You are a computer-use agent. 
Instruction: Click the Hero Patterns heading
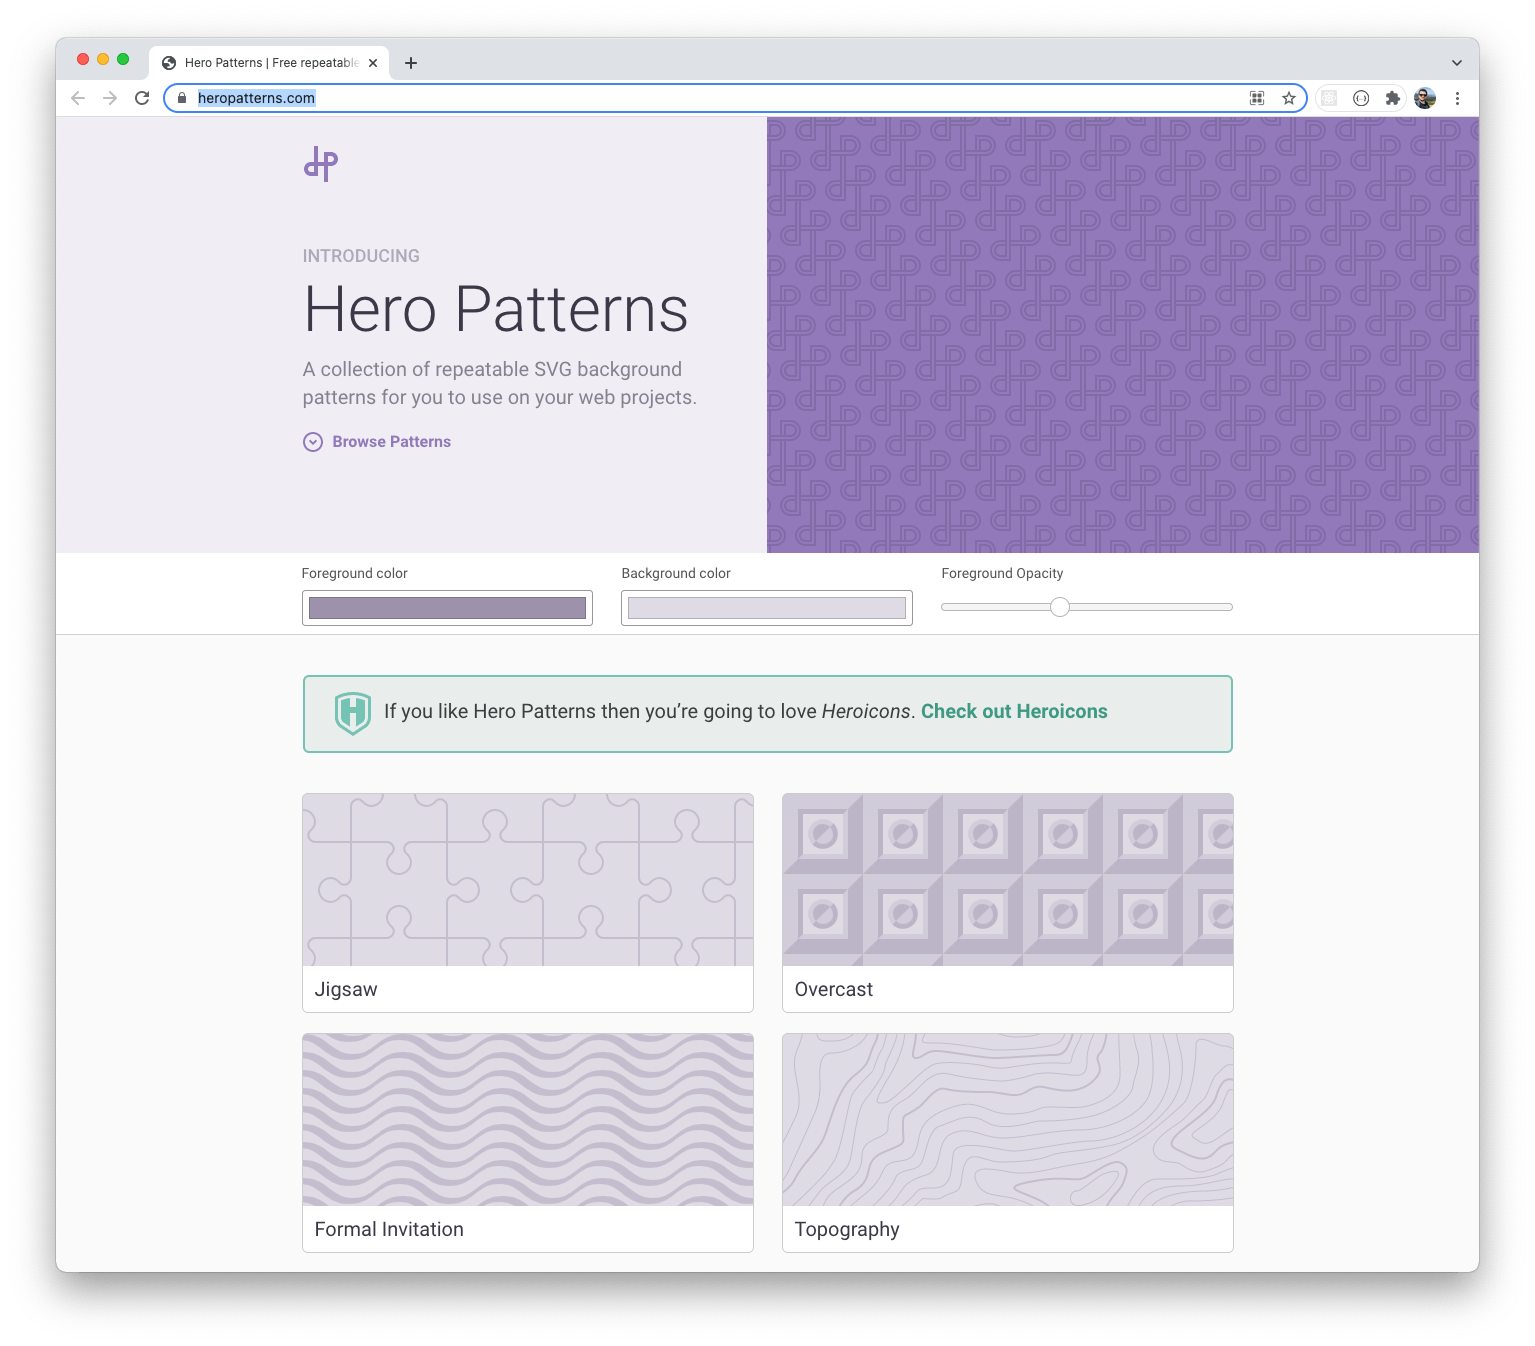coord(496,309)
